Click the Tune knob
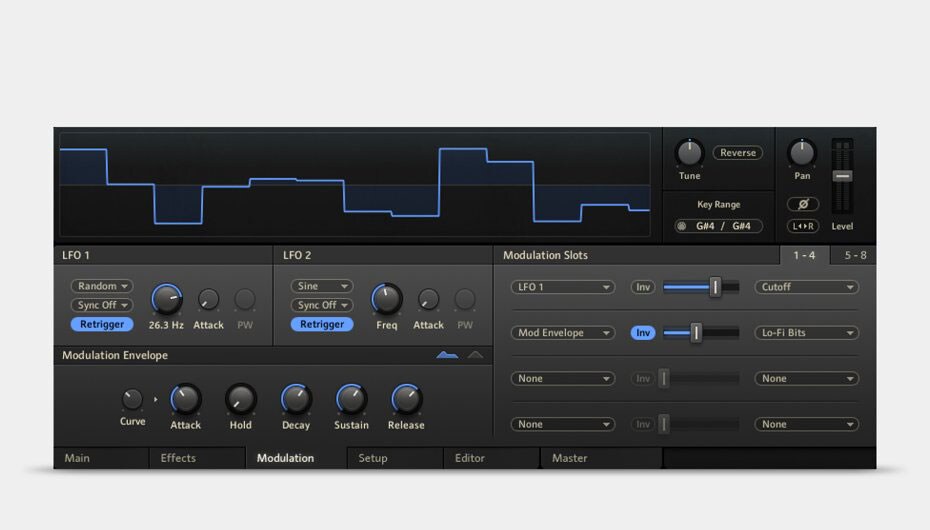This screenshot has height=530, width=930. [689, 153]
